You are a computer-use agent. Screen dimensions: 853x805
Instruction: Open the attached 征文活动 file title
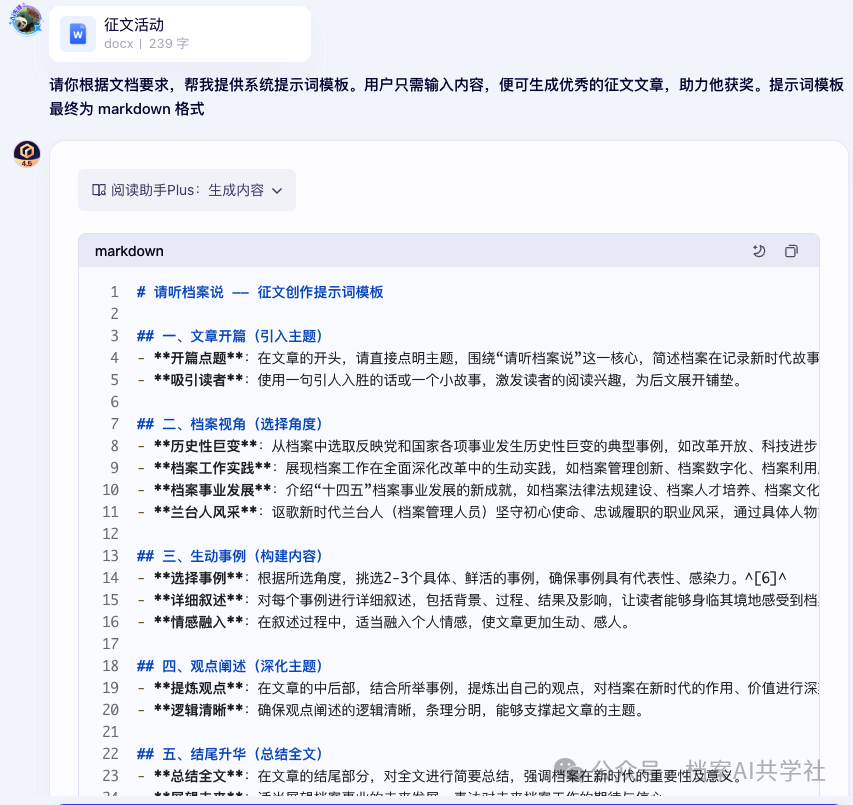[x=134, y=24]
